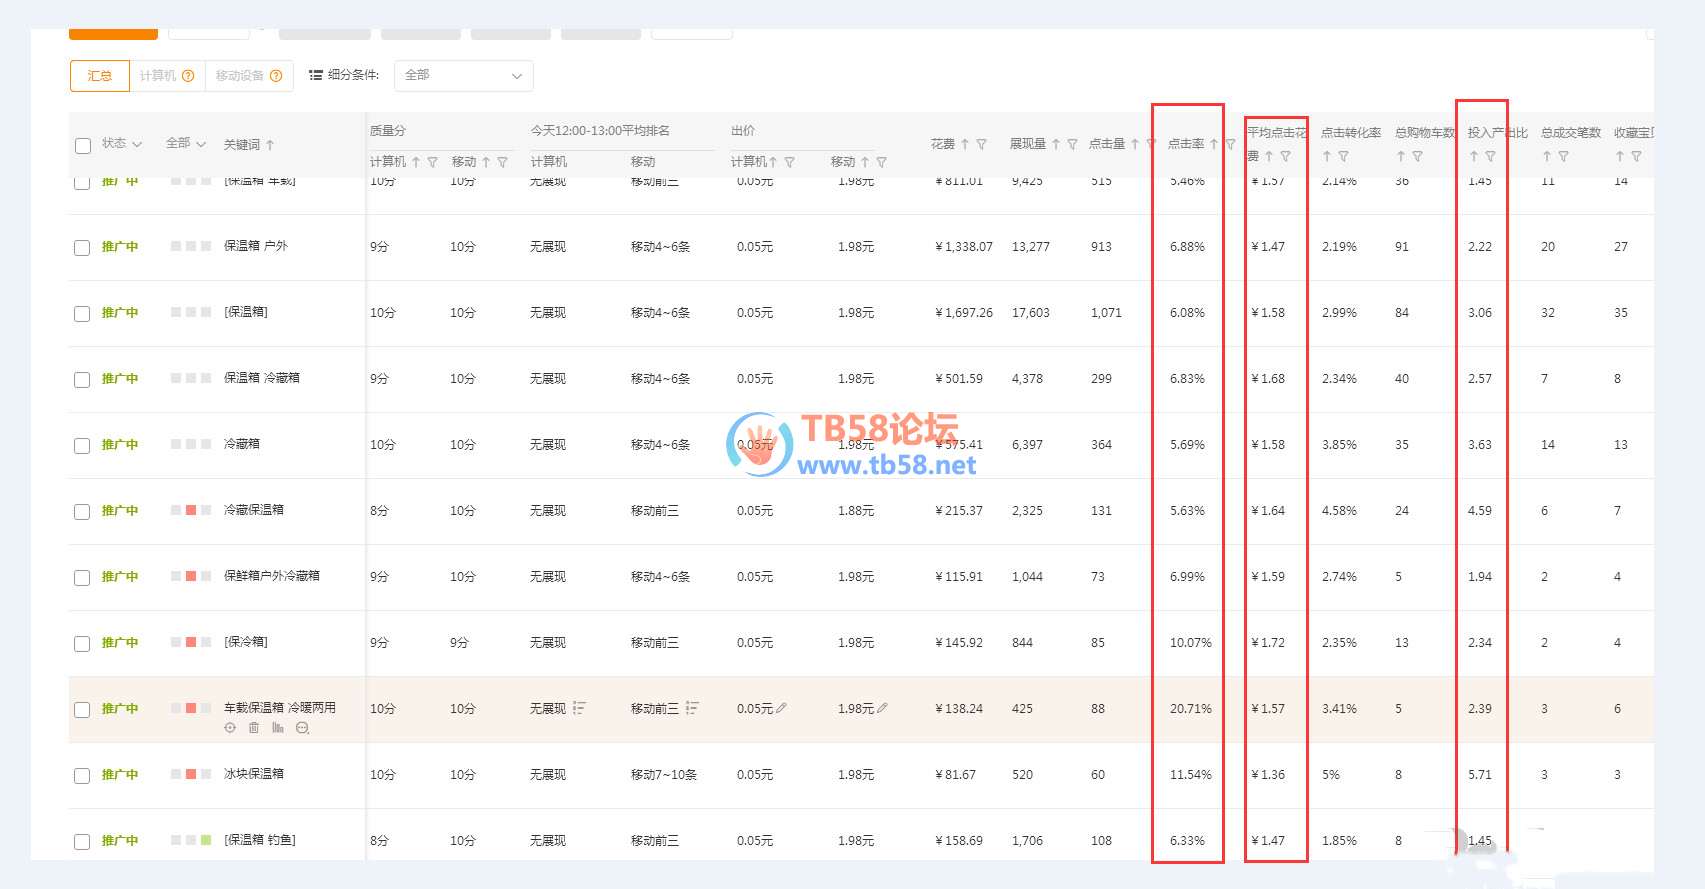Sort by 展现量 using its arrow icon
The width and height of the screenshot is (1705, 889).
(x=1056, y=144)
